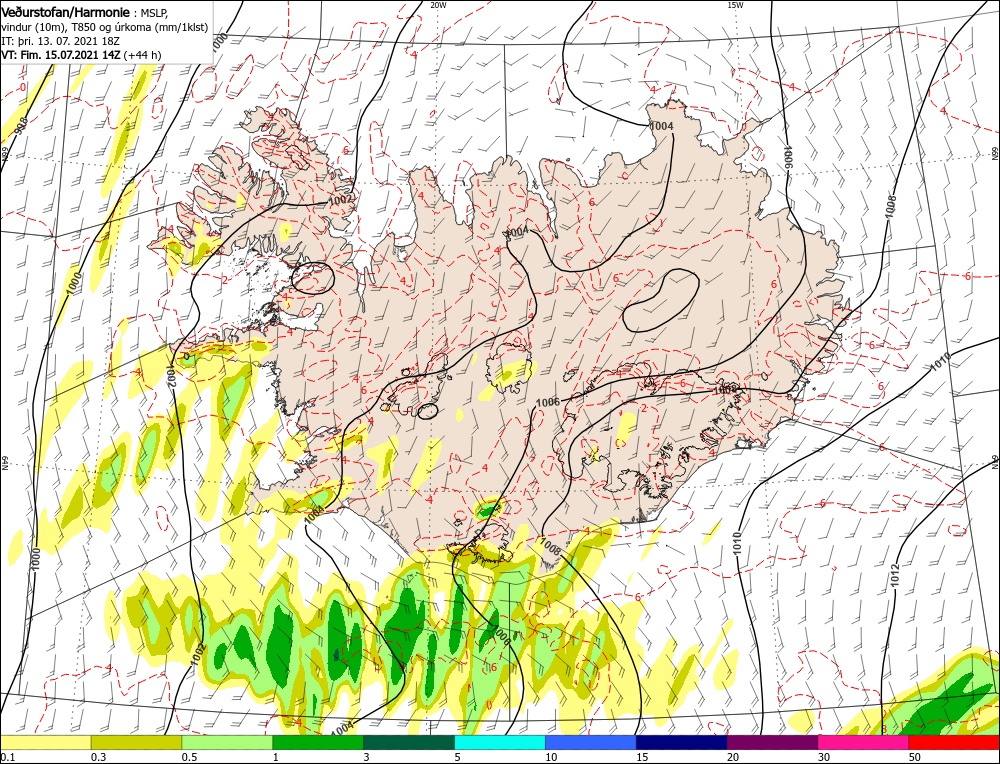Viewport: 1000px width, 764px height.
Task: Click the '15W' longitude label
Action: [735, 5]
